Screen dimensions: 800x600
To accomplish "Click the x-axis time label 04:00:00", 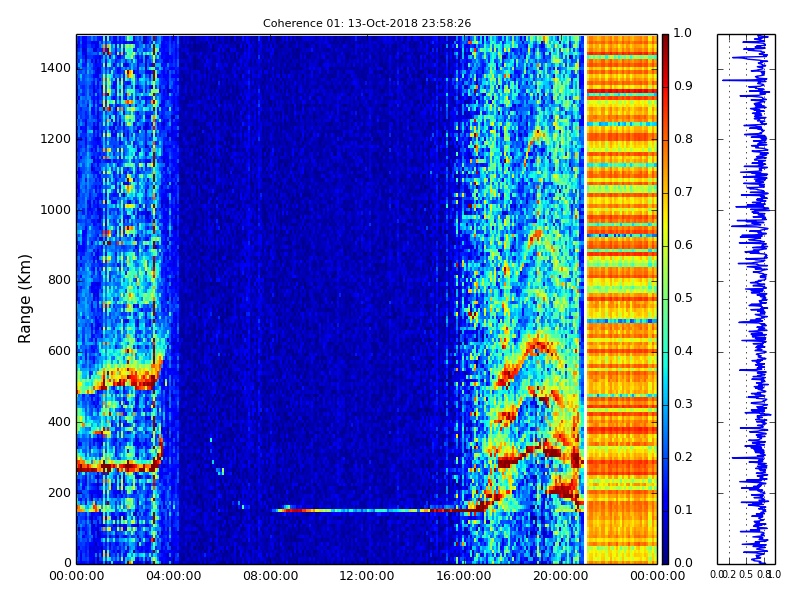I will click(173, 576).
